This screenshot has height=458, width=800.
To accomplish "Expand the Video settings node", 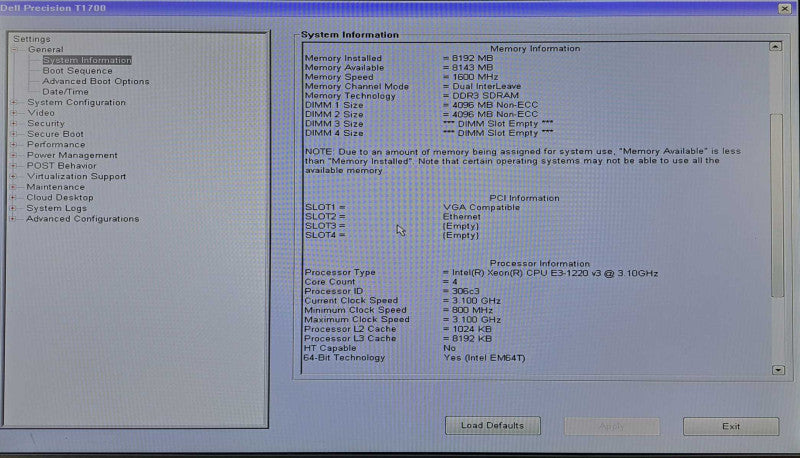I will click(14, 113).
